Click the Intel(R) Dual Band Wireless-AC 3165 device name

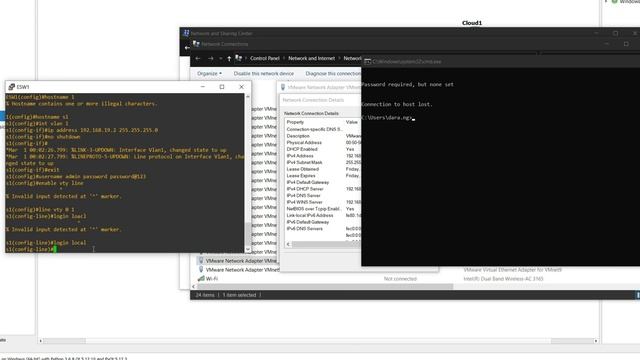point(503,279)
